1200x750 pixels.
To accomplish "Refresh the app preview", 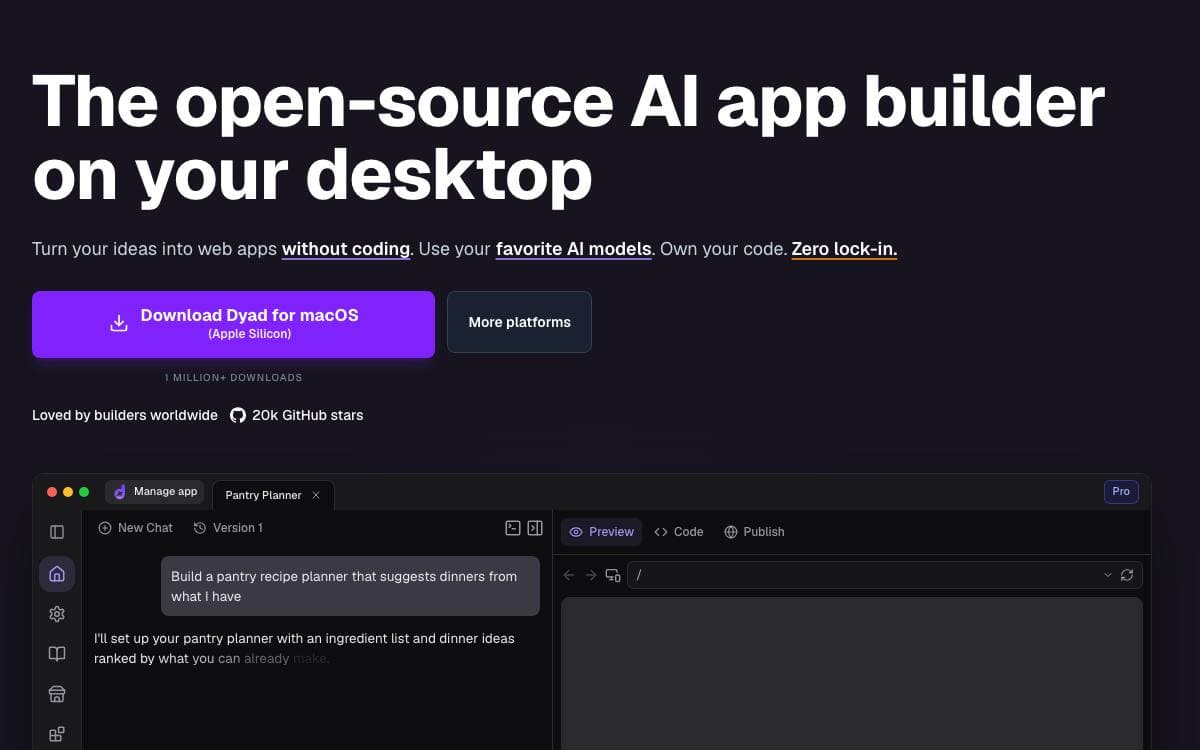I will (1127, 575).
